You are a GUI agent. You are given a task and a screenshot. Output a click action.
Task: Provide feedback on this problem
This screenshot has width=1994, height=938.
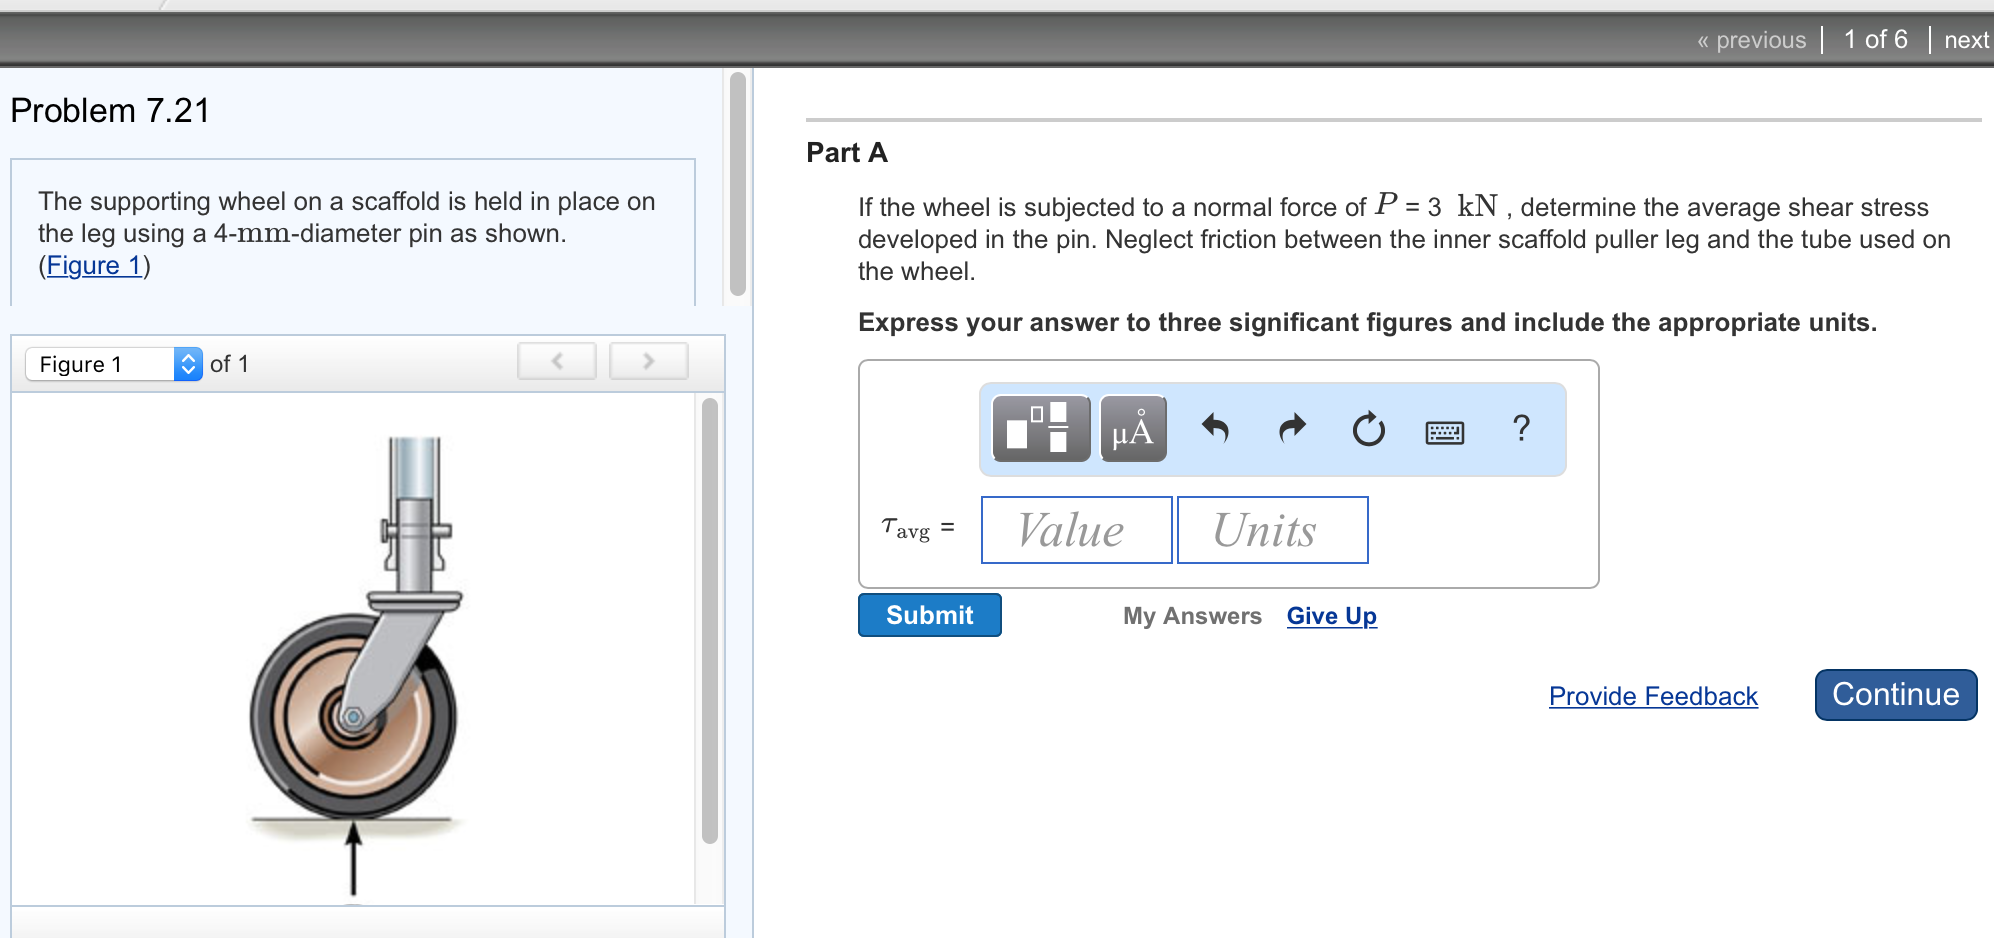point(1652,696)
